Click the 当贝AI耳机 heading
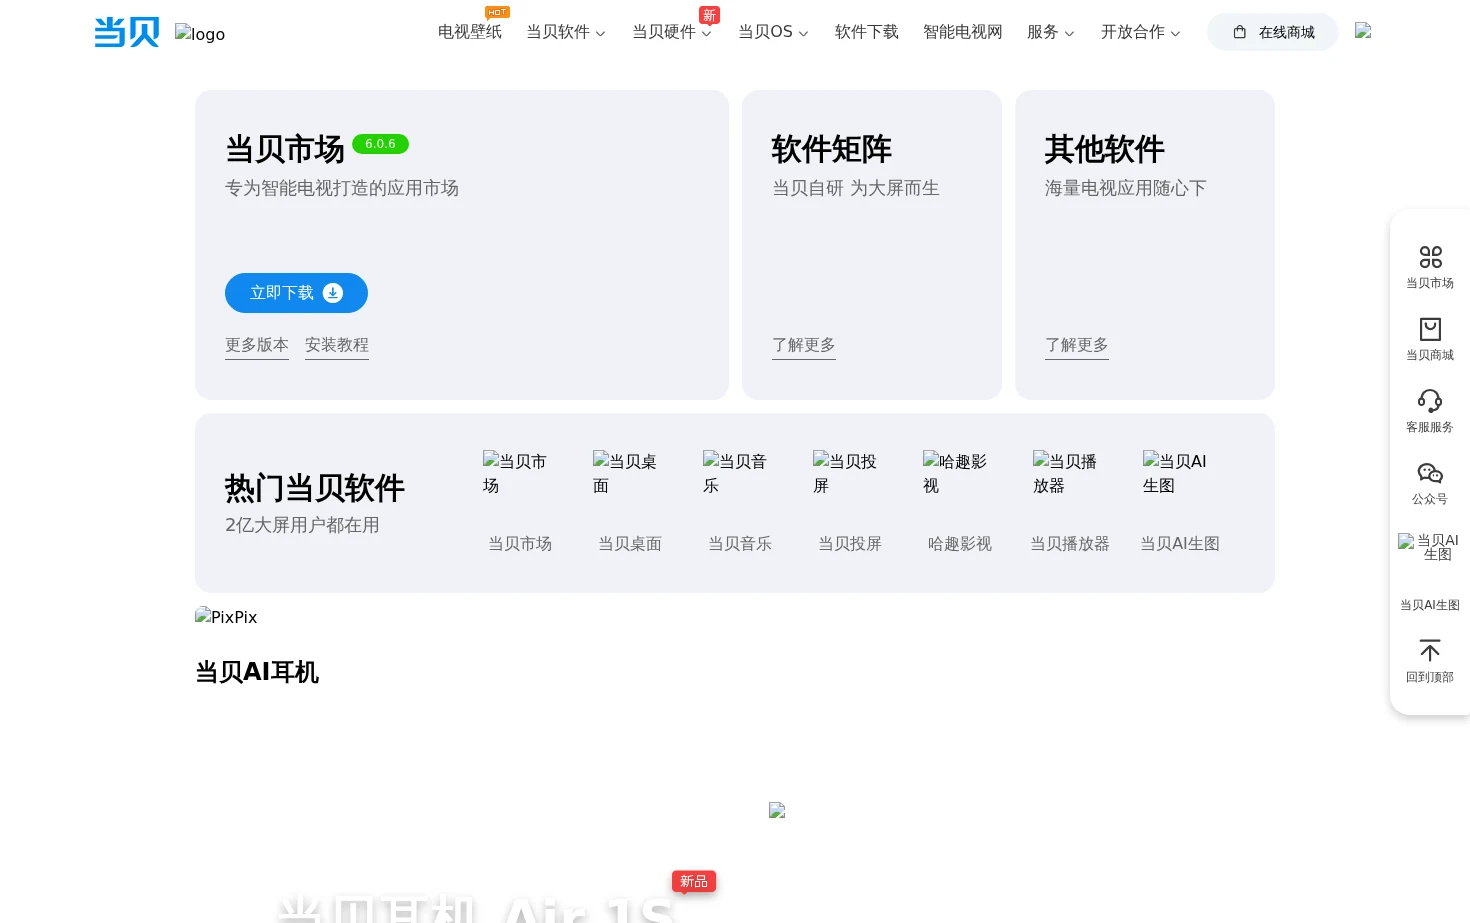The height and width of the screenshot is (923, 1470). click(x=257, y=672)
